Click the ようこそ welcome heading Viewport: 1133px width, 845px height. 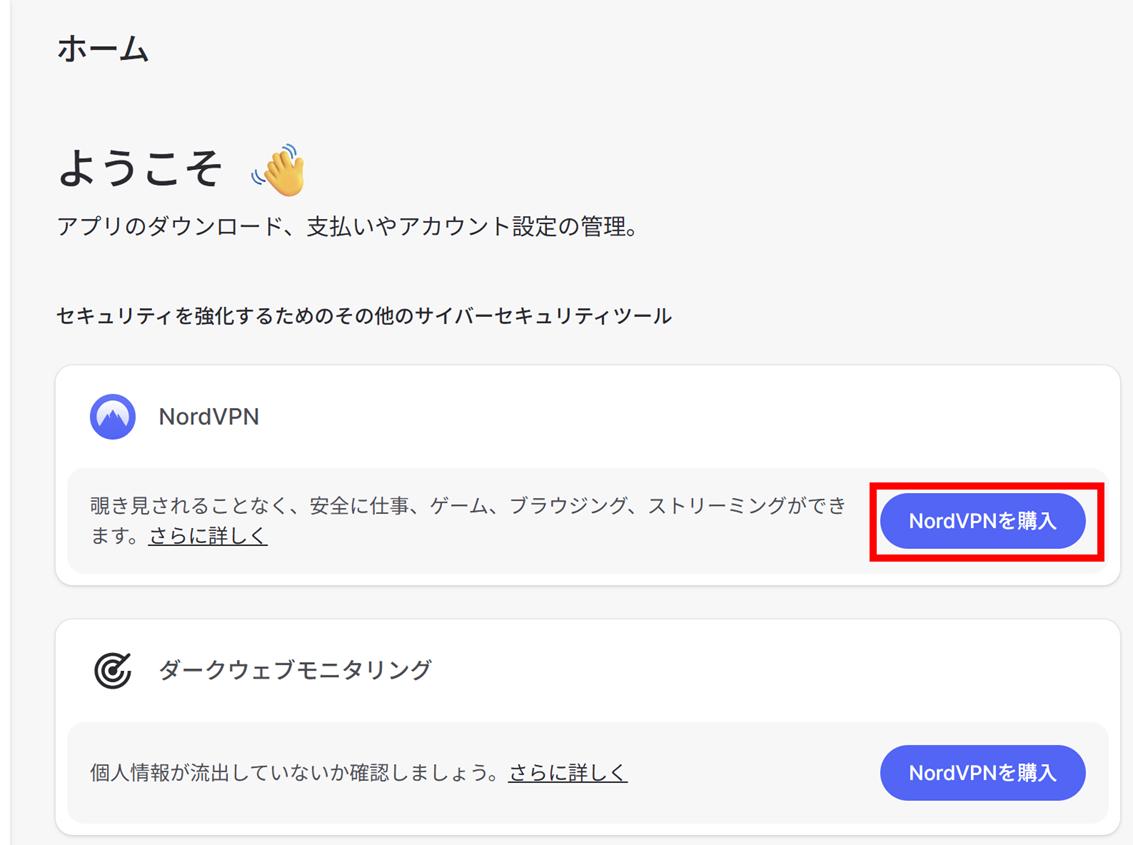140,168
